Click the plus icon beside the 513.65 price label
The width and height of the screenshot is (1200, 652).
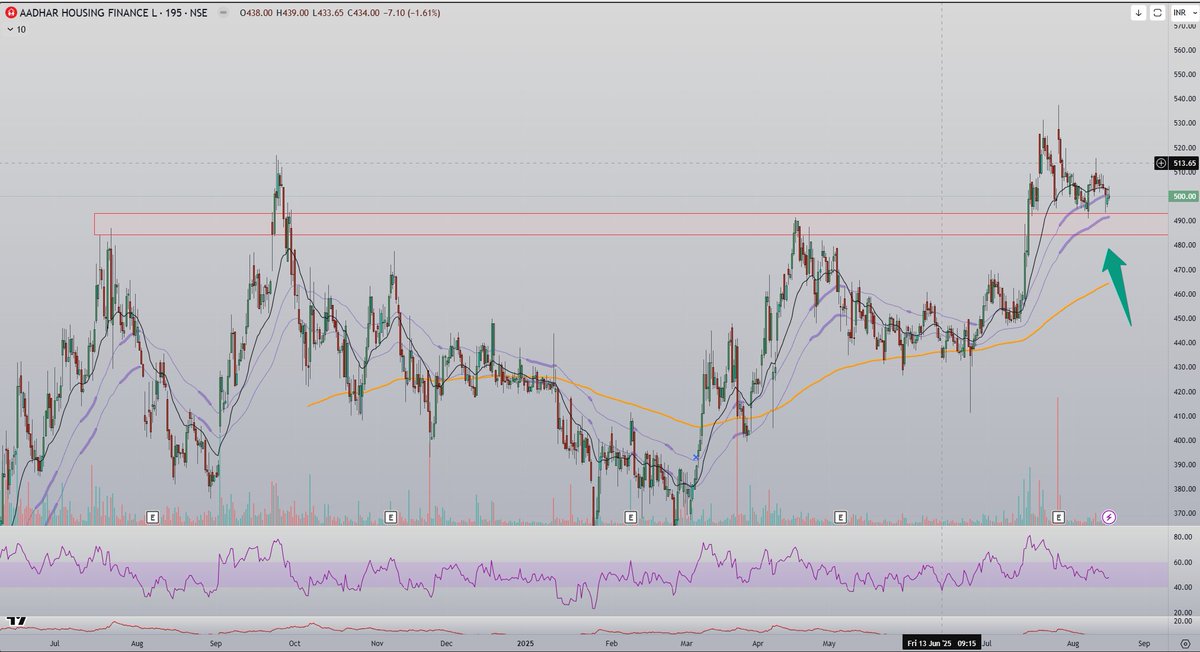pyautogui.click(x=1161, y=162)
